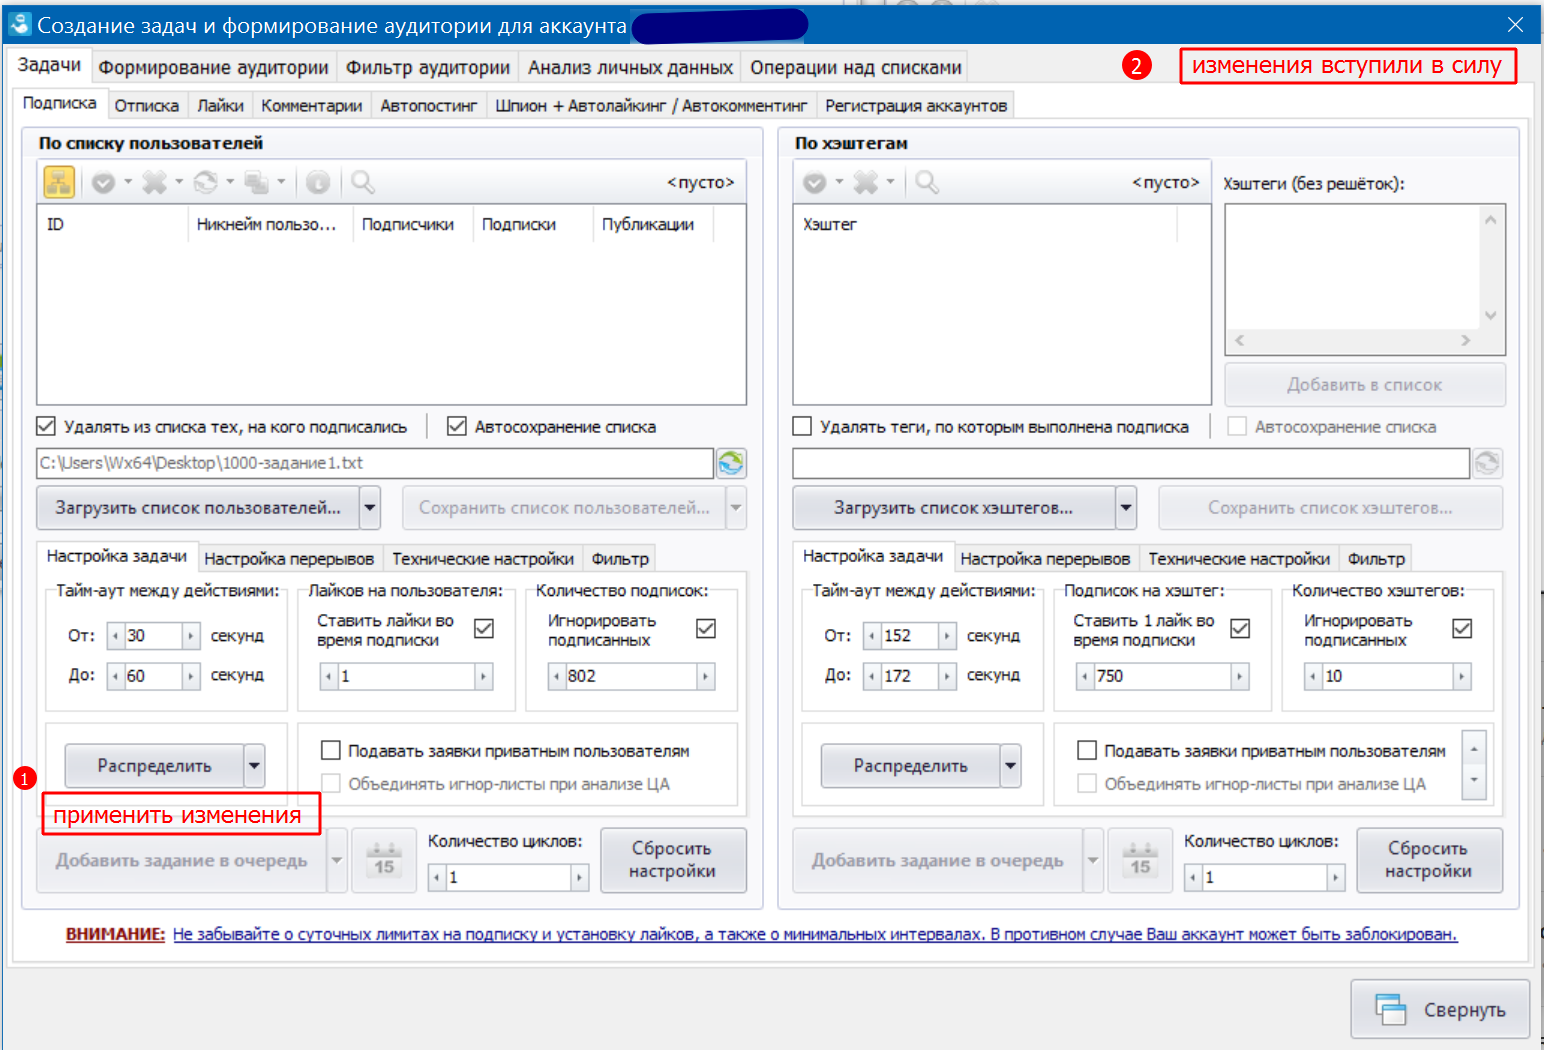The image size is (1544, 1050).
Task: Toggle 'Удалять из списка тех, на кого подписались'
Action: click(46, 426)
